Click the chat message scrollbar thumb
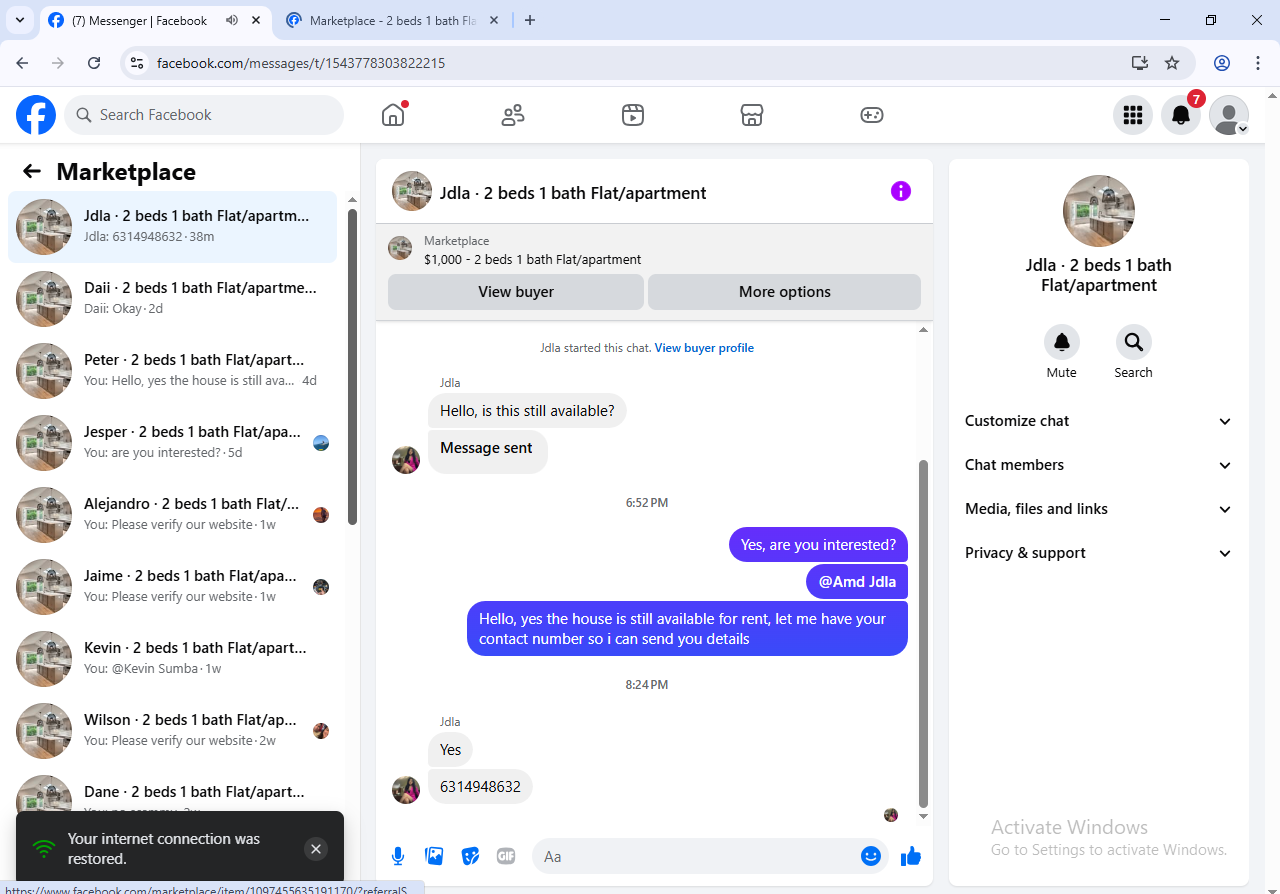This screenshot has height=894, width=1280. point(924,633)
